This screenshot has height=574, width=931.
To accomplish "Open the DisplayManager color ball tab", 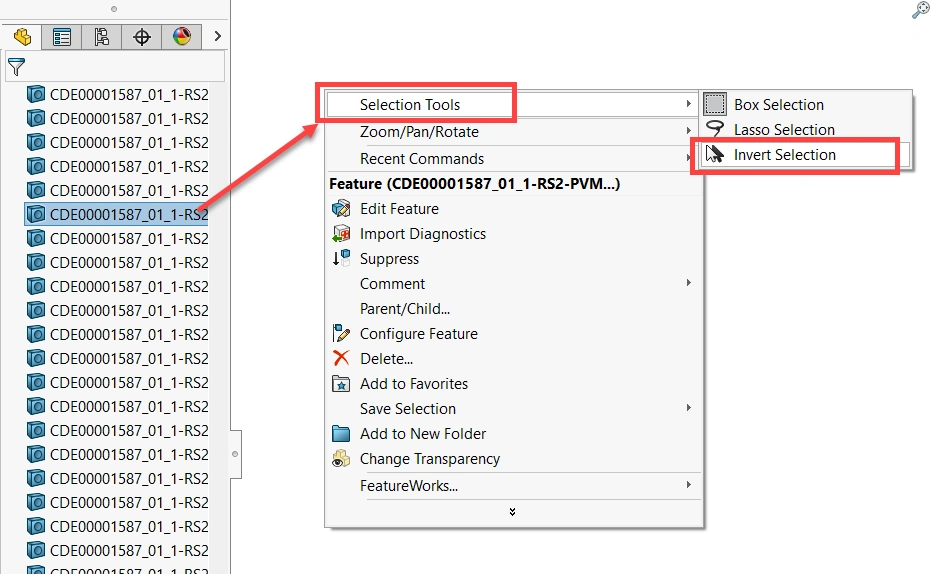I will tap(182, 37).
